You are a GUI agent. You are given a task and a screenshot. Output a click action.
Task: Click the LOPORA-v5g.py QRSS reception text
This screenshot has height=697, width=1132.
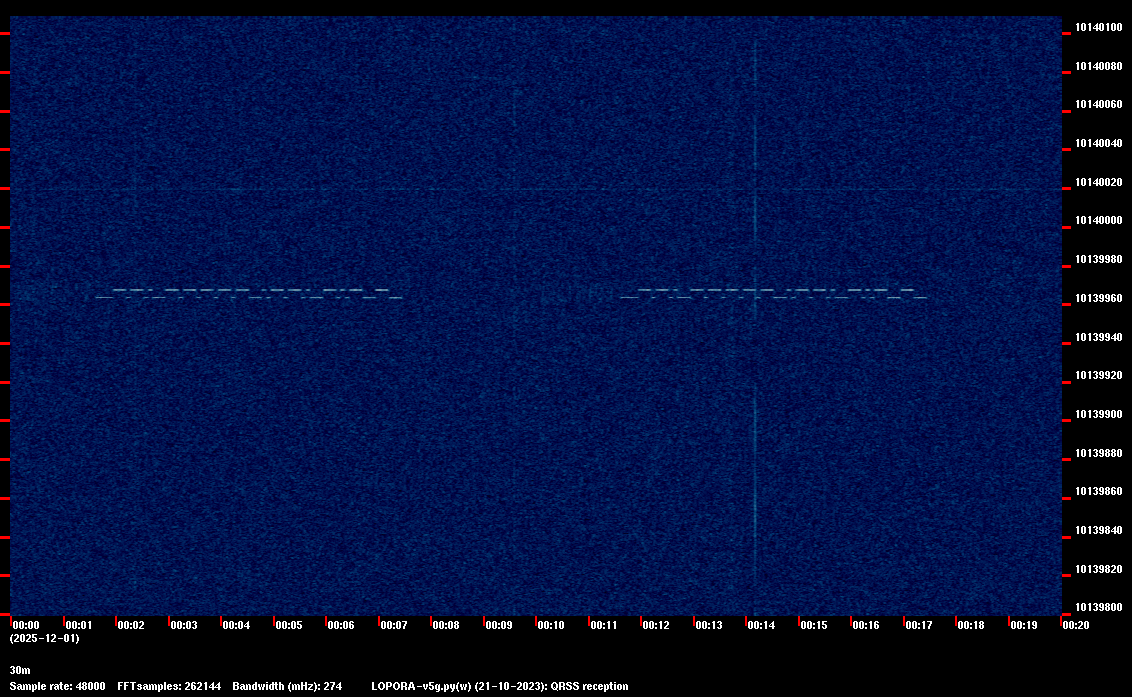[500, 686]
